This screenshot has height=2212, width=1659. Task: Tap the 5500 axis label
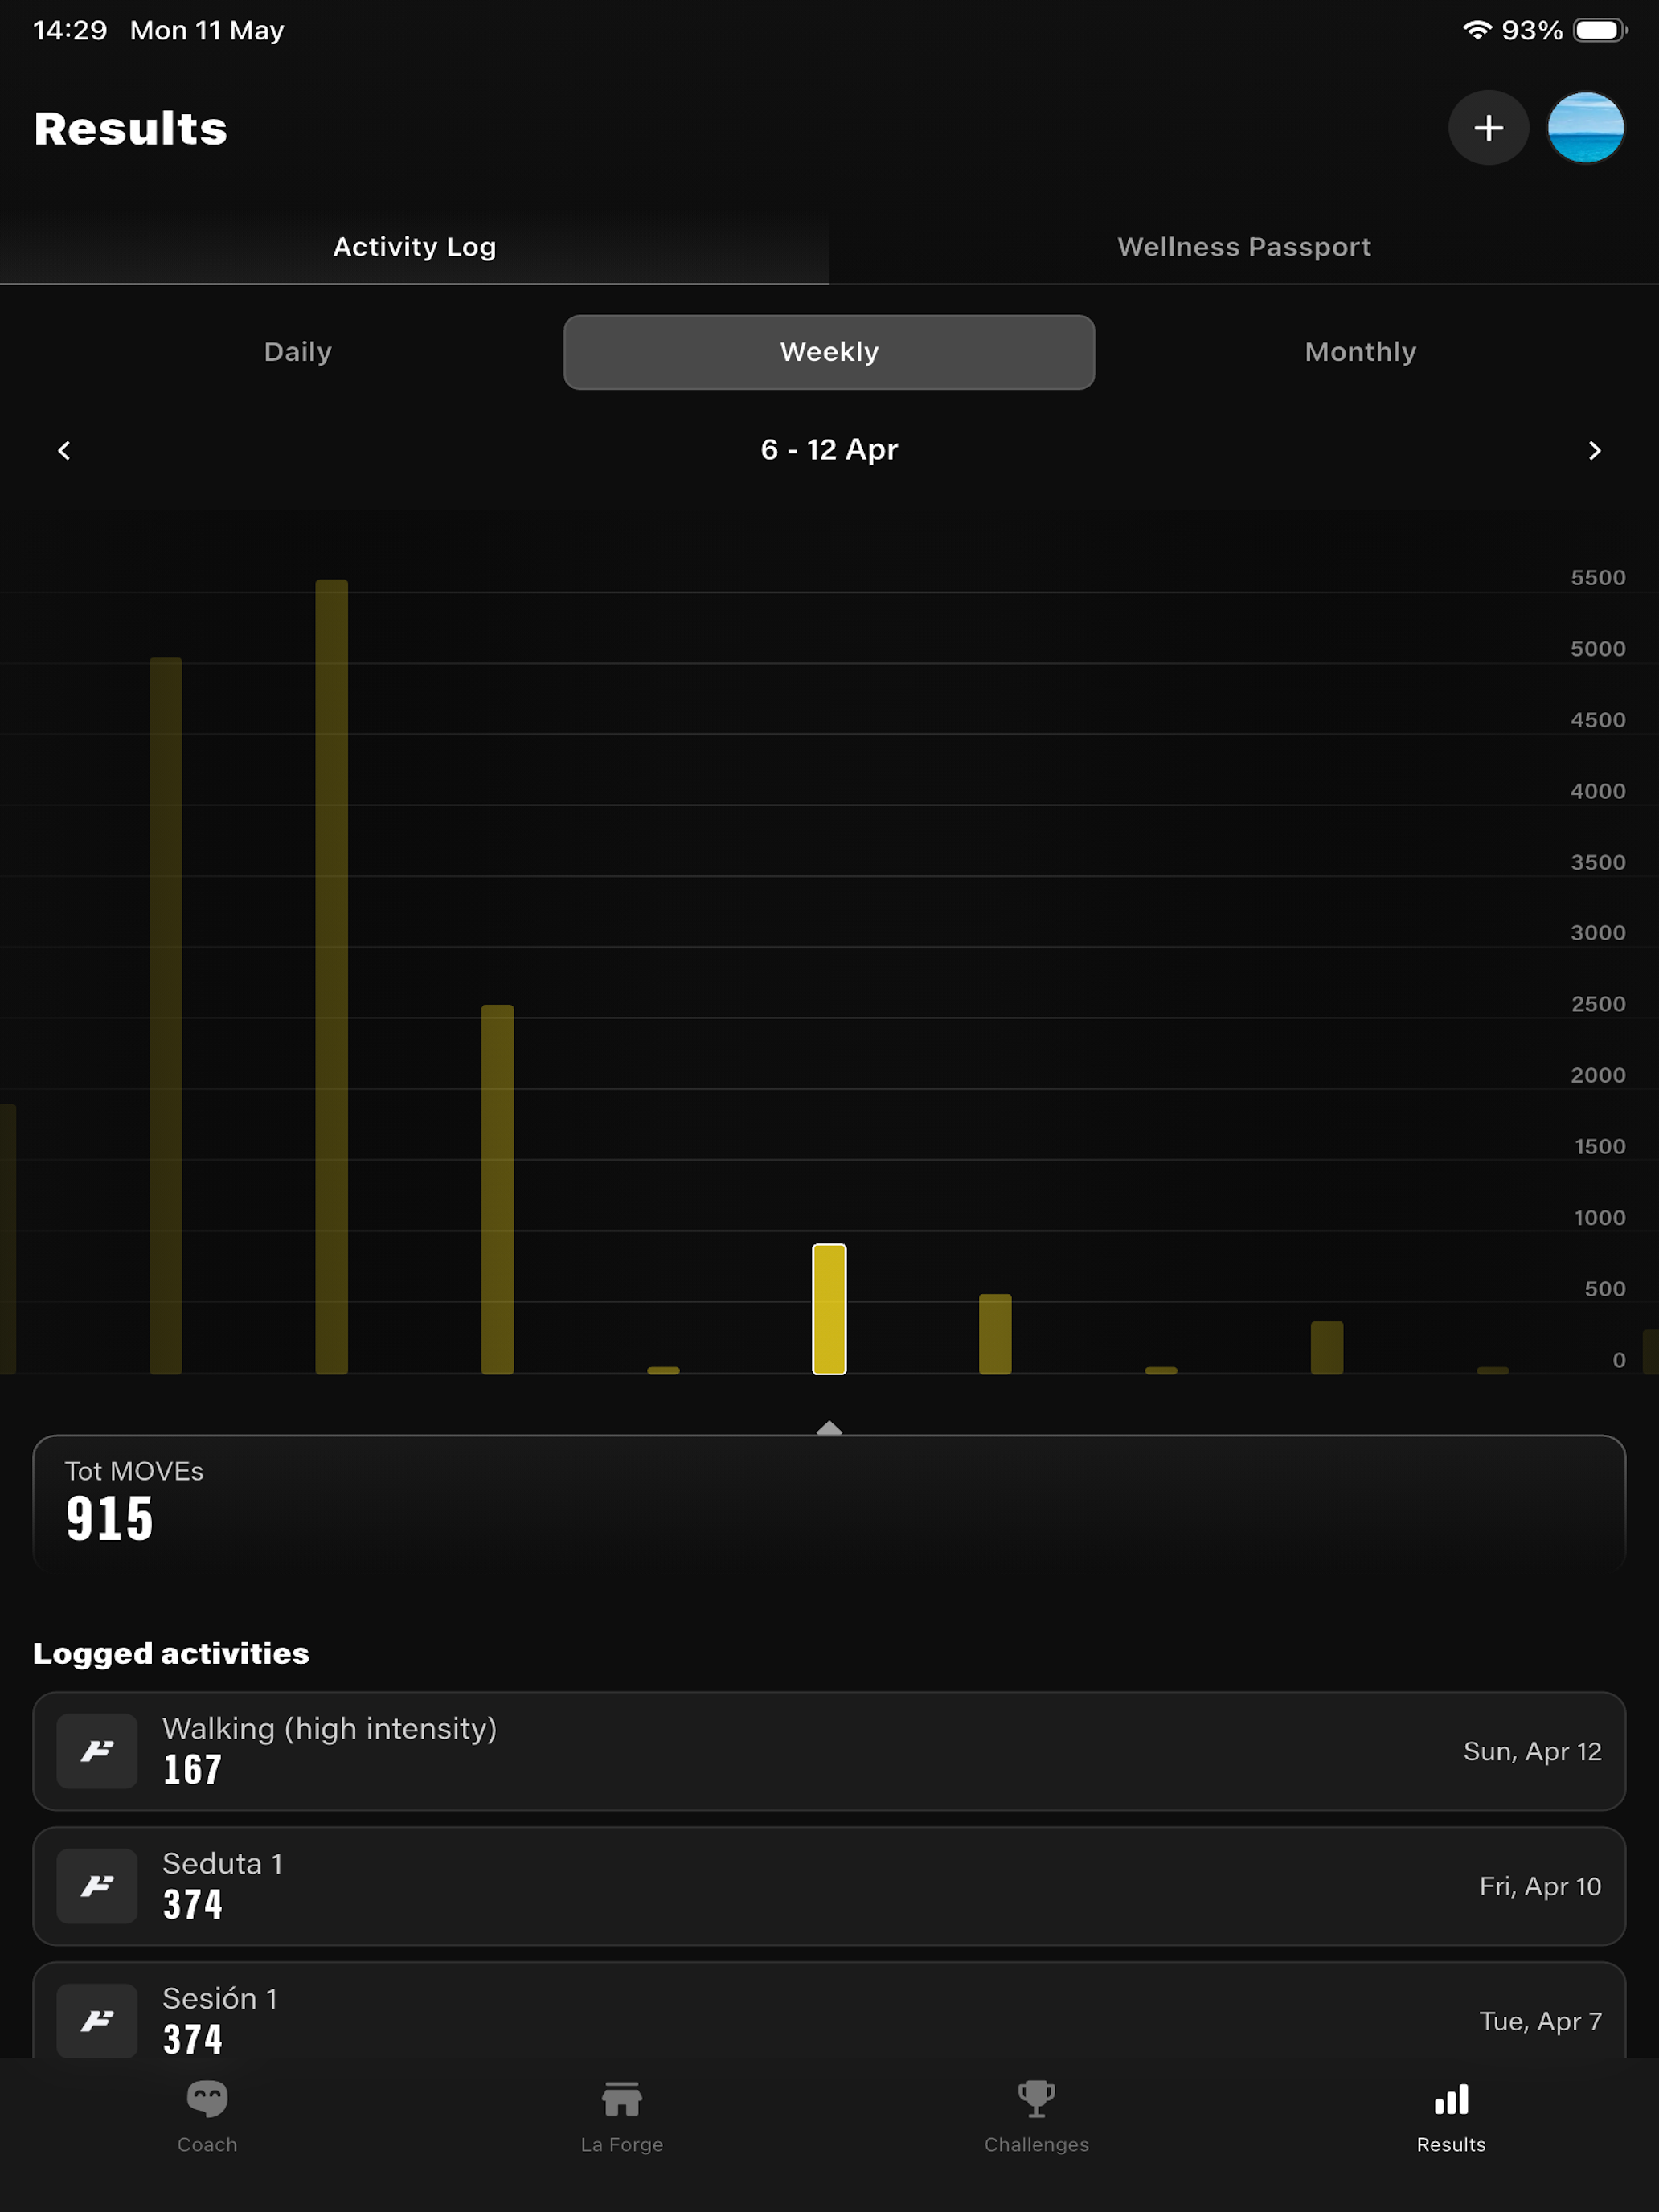(x=1598, y=577)
